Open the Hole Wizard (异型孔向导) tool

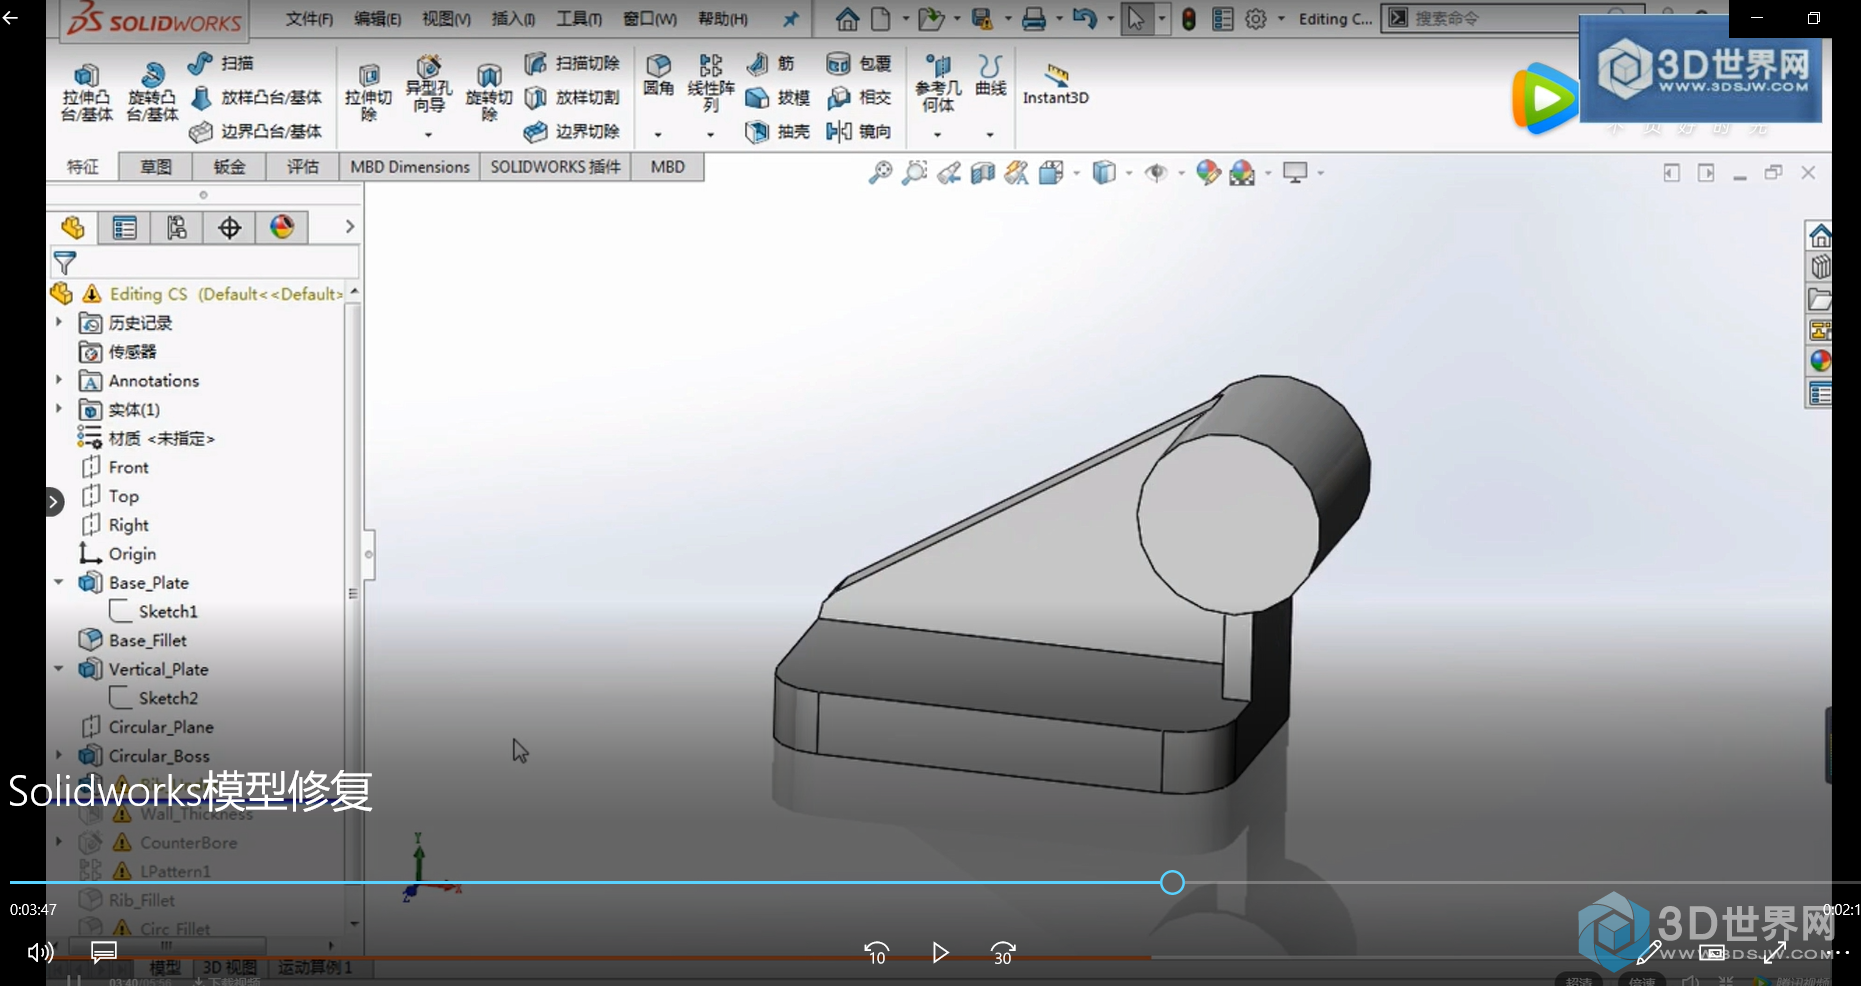pyautogui.click(x=428, y=86)
